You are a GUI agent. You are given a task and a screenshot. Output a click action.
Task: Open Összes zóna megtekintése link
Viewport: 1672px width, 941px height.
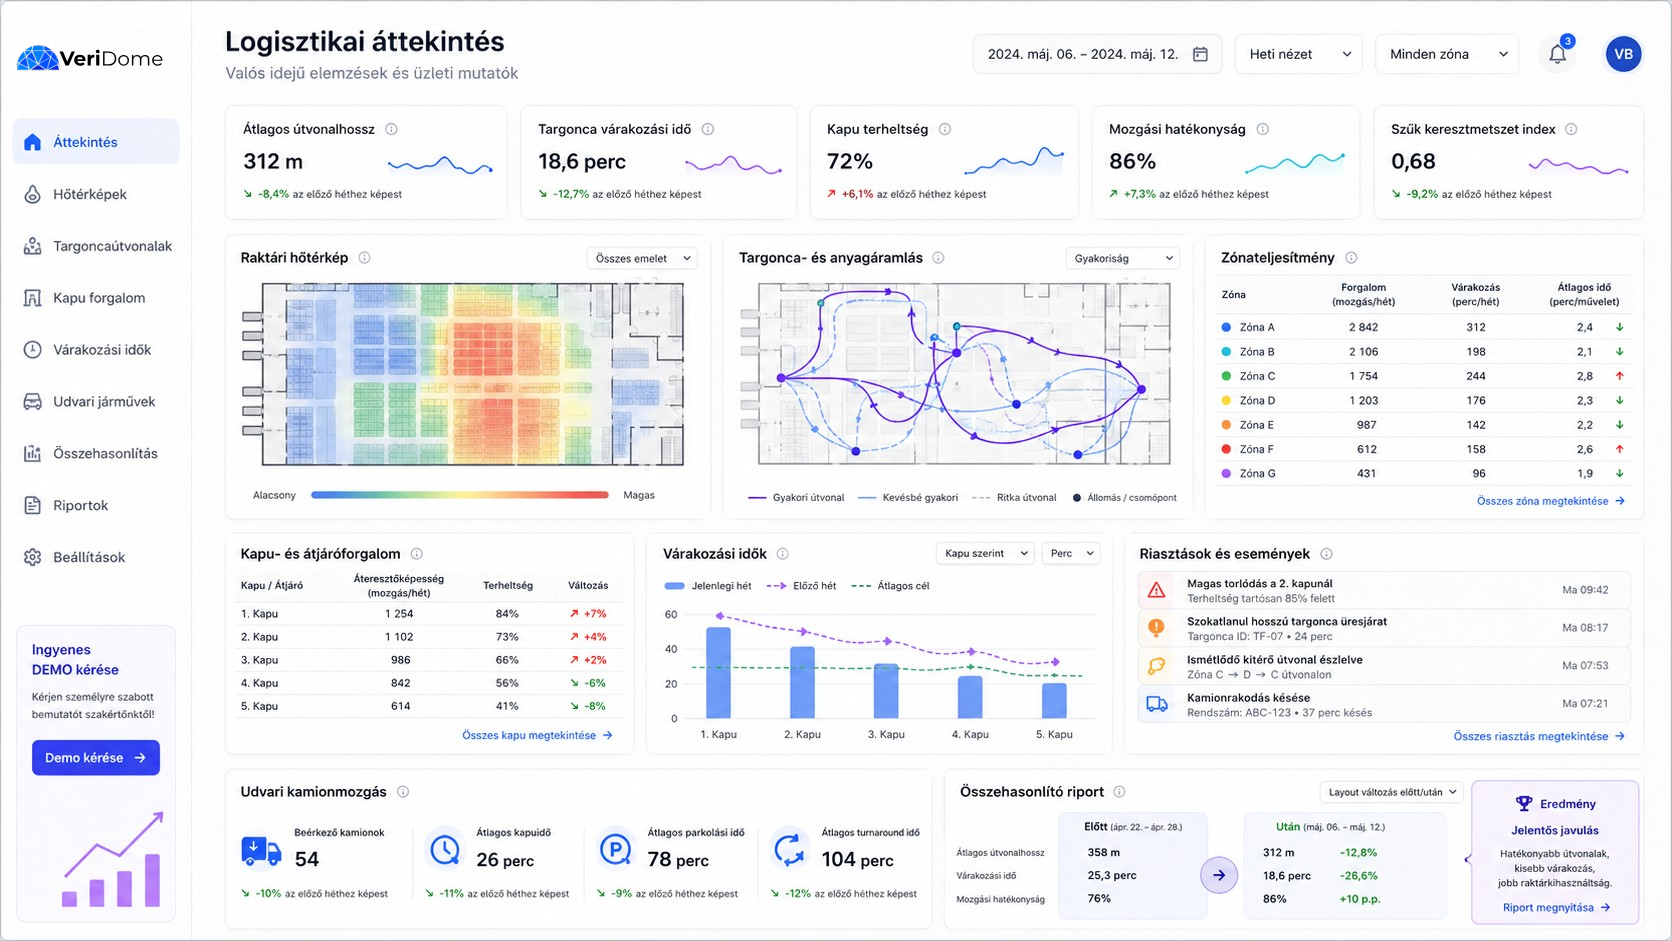(x=1551, y=501)
